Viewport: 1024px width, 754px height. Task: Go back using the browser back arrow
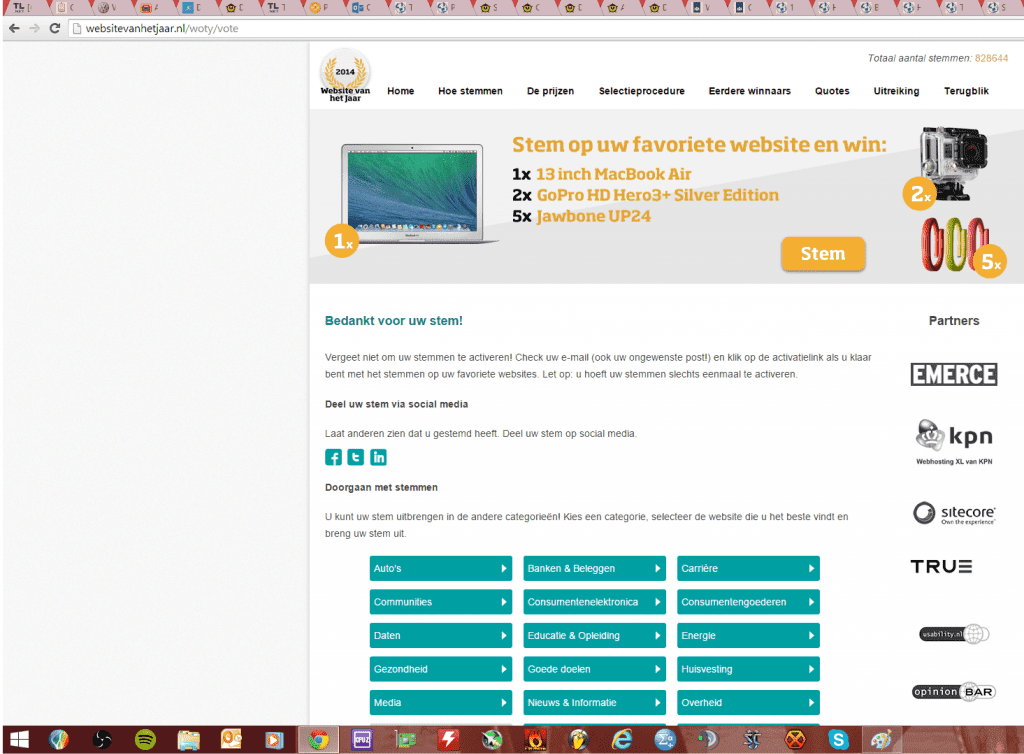(x=14, y=28)
